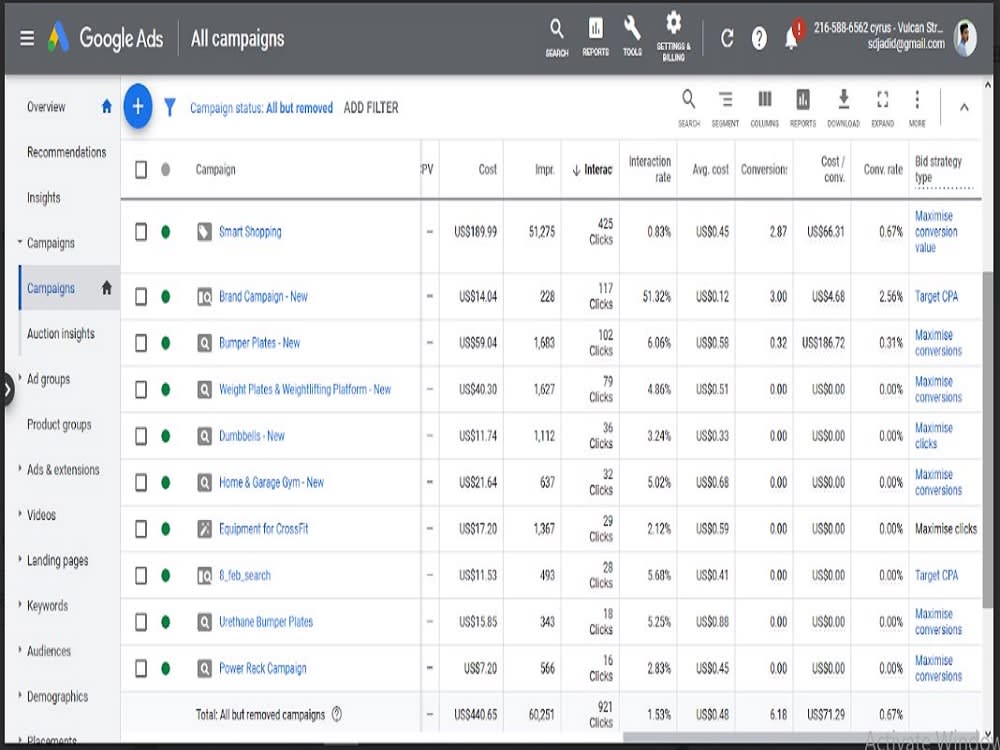Expand Ad groups in sidebar

click(x=20, y=378)
